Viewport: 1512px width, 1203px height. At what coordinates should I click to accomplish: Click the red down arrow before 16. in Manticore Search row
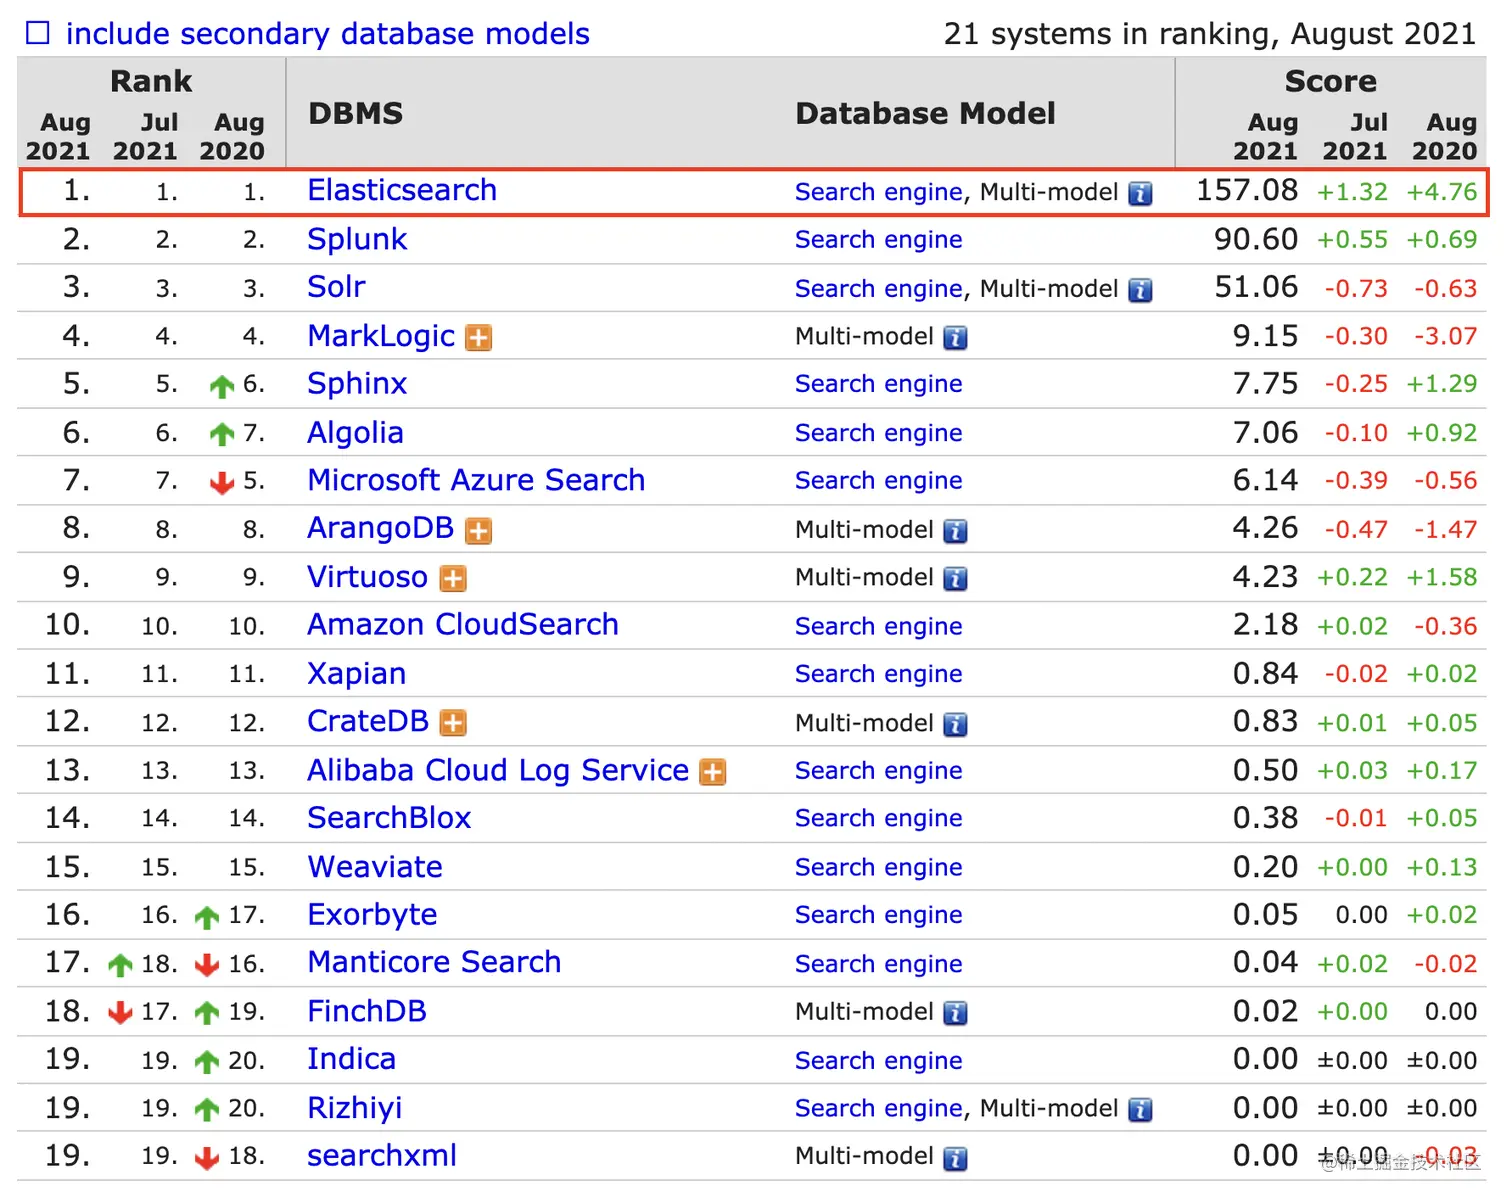207,965
